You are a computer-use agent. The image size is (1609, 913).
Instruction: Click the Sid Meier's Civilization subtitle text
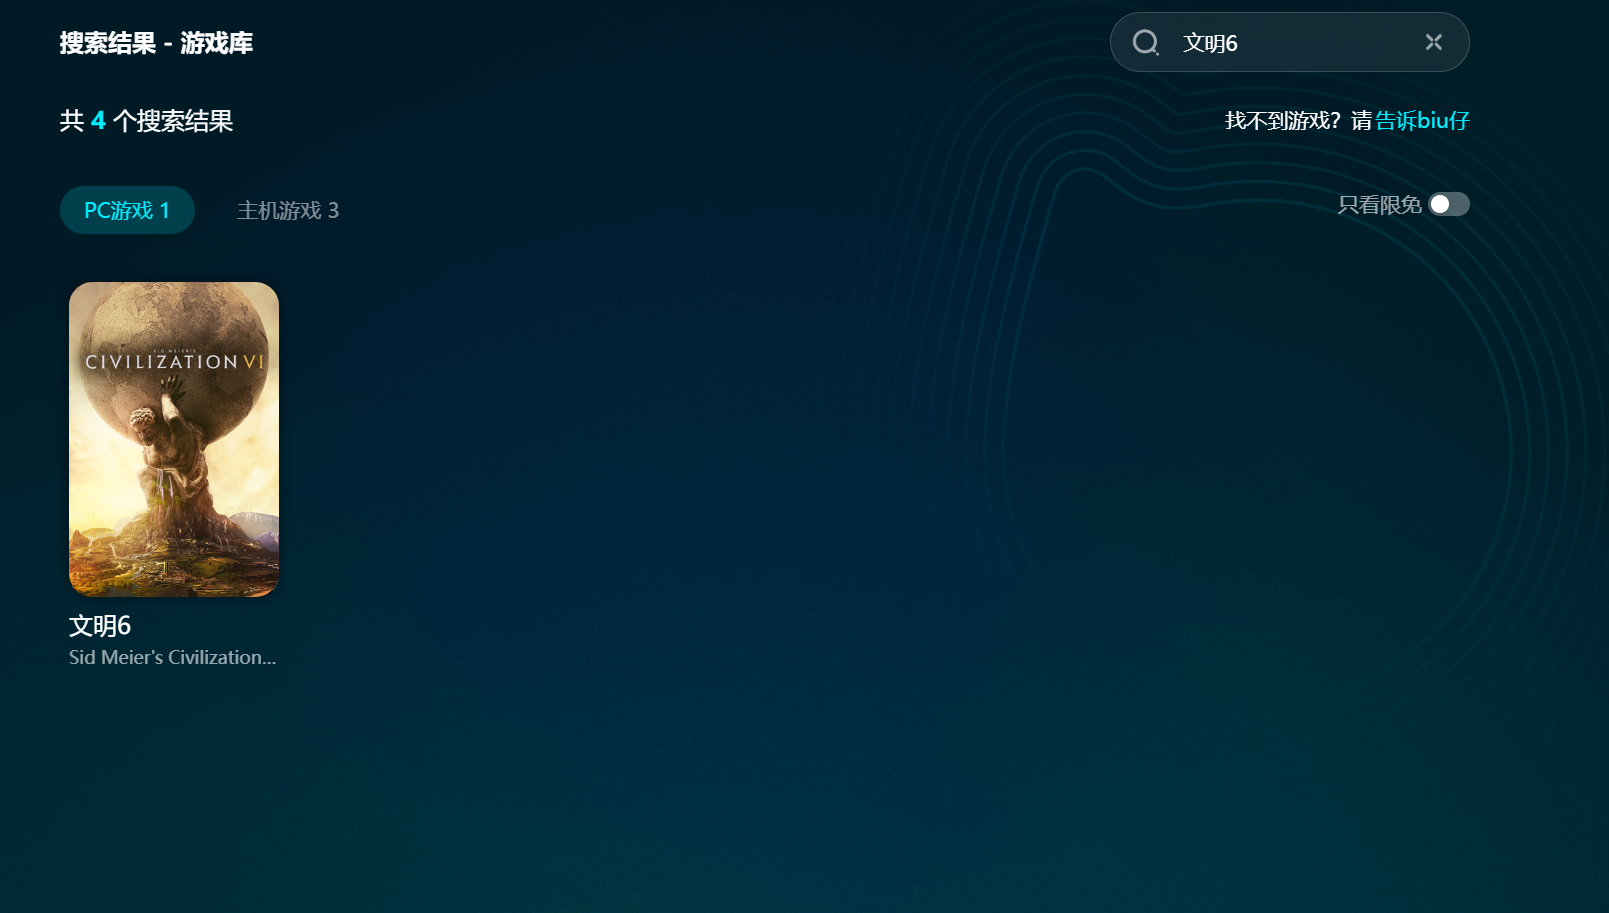coord(172,657)
